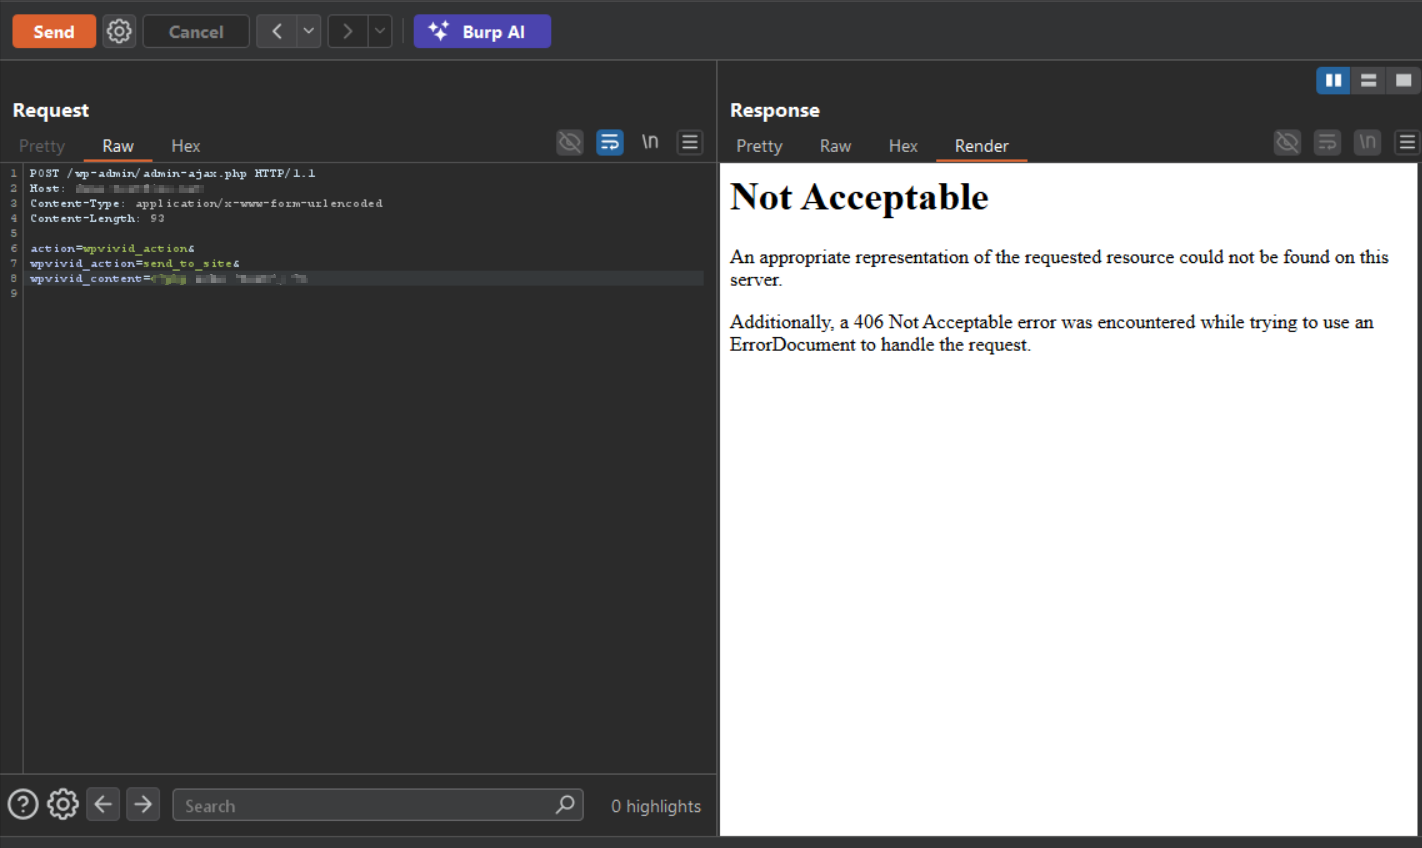1422x848 pixels.
Task: Open the back-history dropdown chevron
Action: [308, 31]
